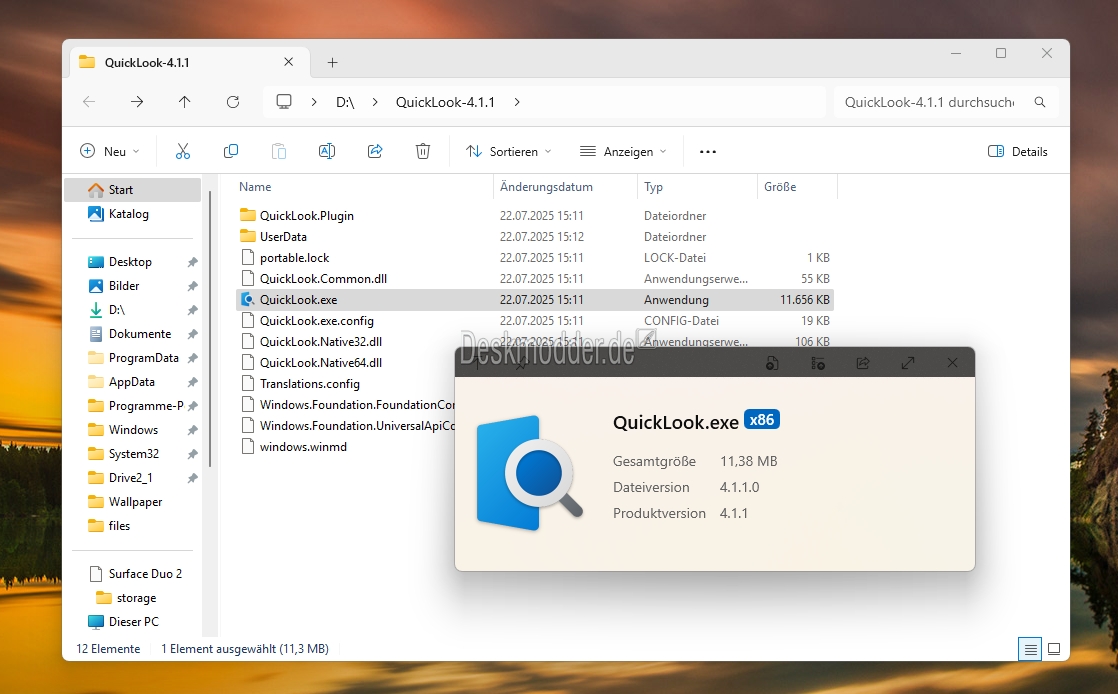Select the UserData folder
The image size is (1118, 694).
coord(283,237)
